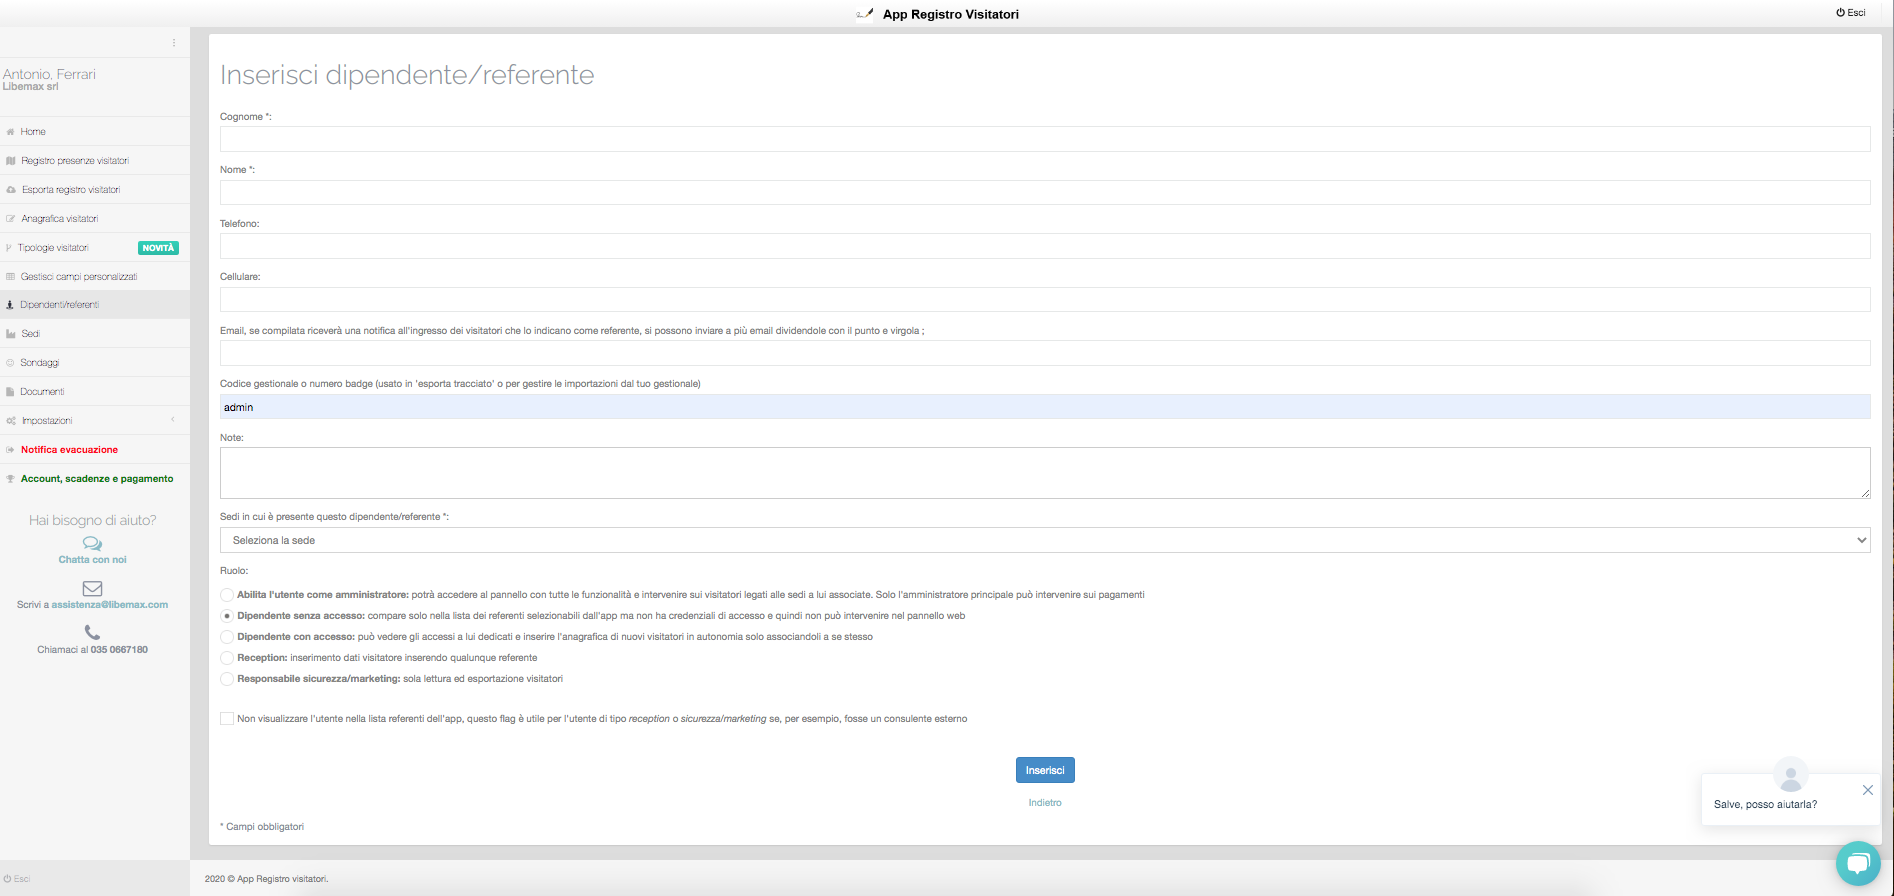Screen dimensions: 1894x896
Task: Click the chat bubbles icon above Chatta con noi
Action: coord(92,544)
